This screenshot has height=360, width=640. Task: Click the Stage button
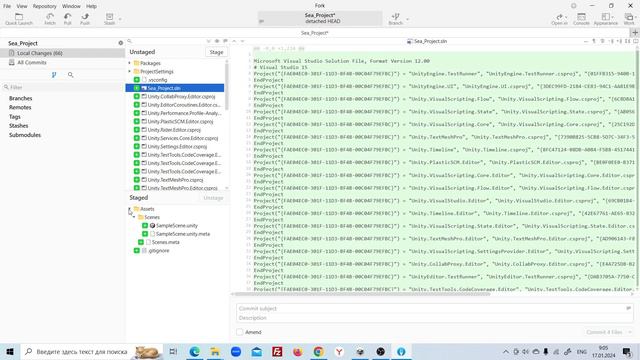216,52
